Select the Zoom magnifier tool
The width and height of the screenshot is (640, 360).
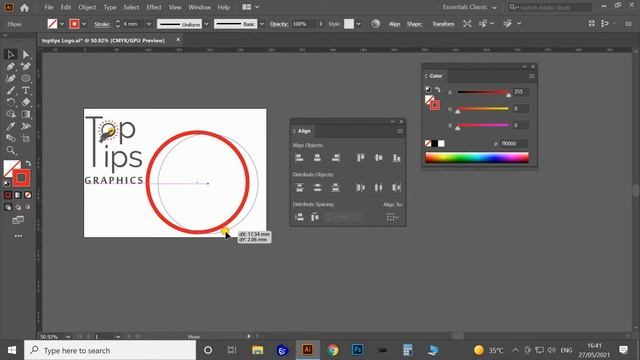click(x=11, y=150)
